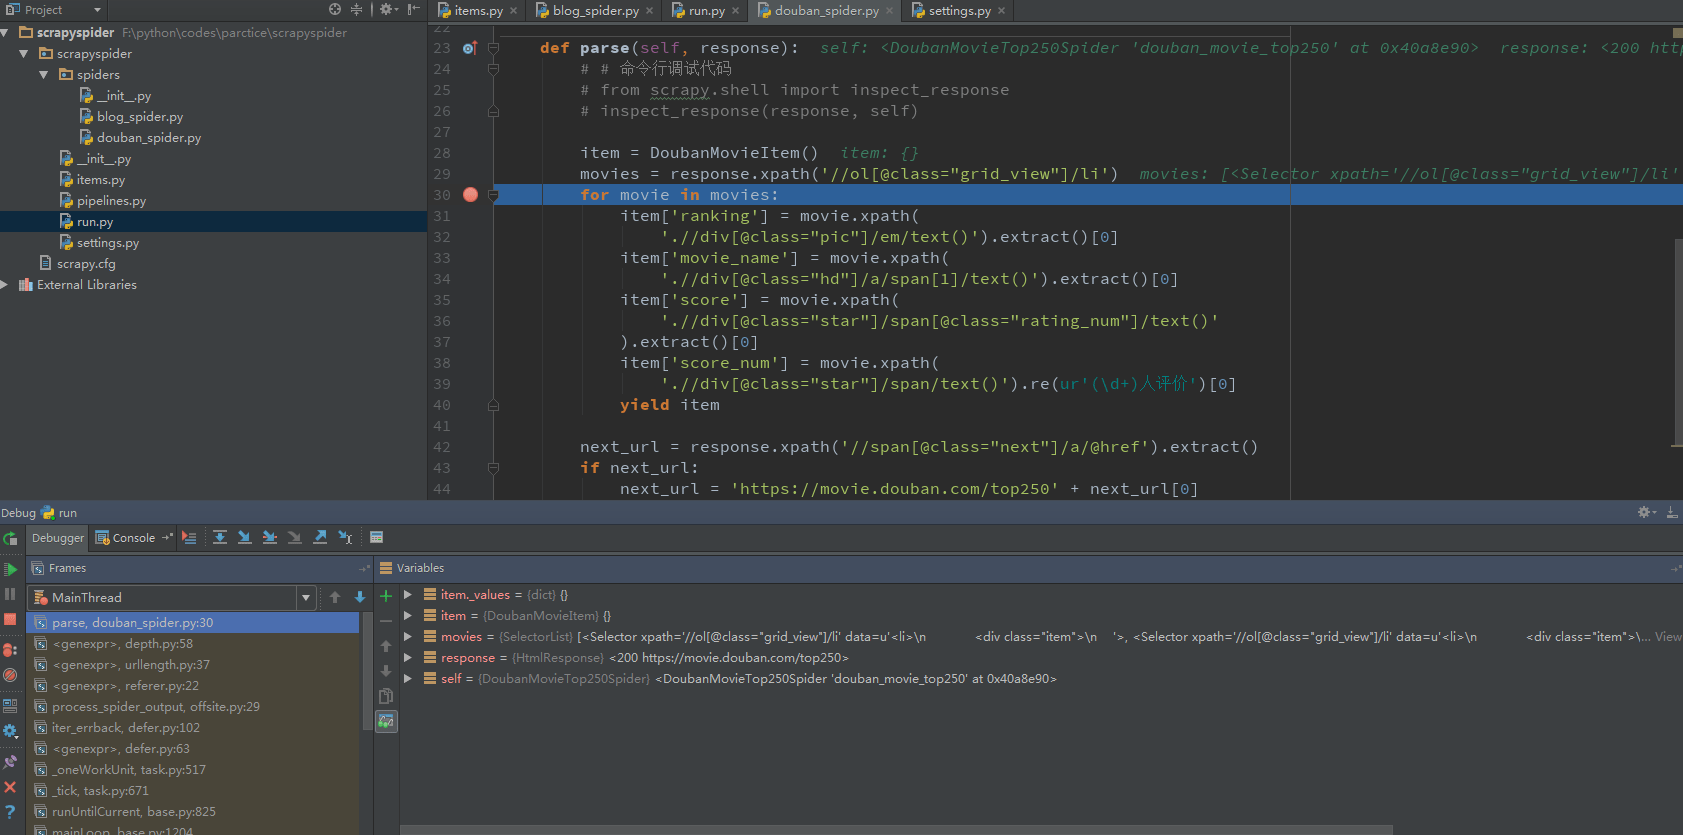The height and width of the screenshot is (835, 1683).
Task: Switch to settings.py editor tab
Action: (958, 11)
